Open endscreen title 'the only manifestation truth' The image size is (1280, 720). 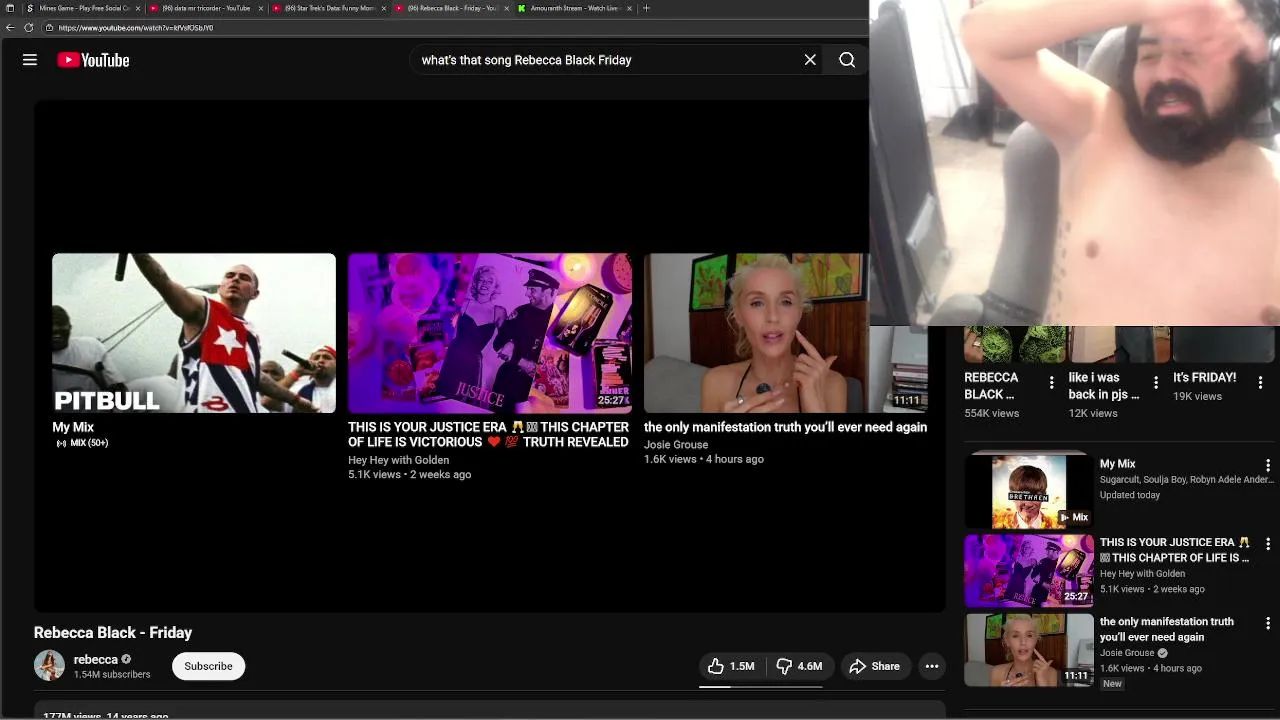click(785, 427)
